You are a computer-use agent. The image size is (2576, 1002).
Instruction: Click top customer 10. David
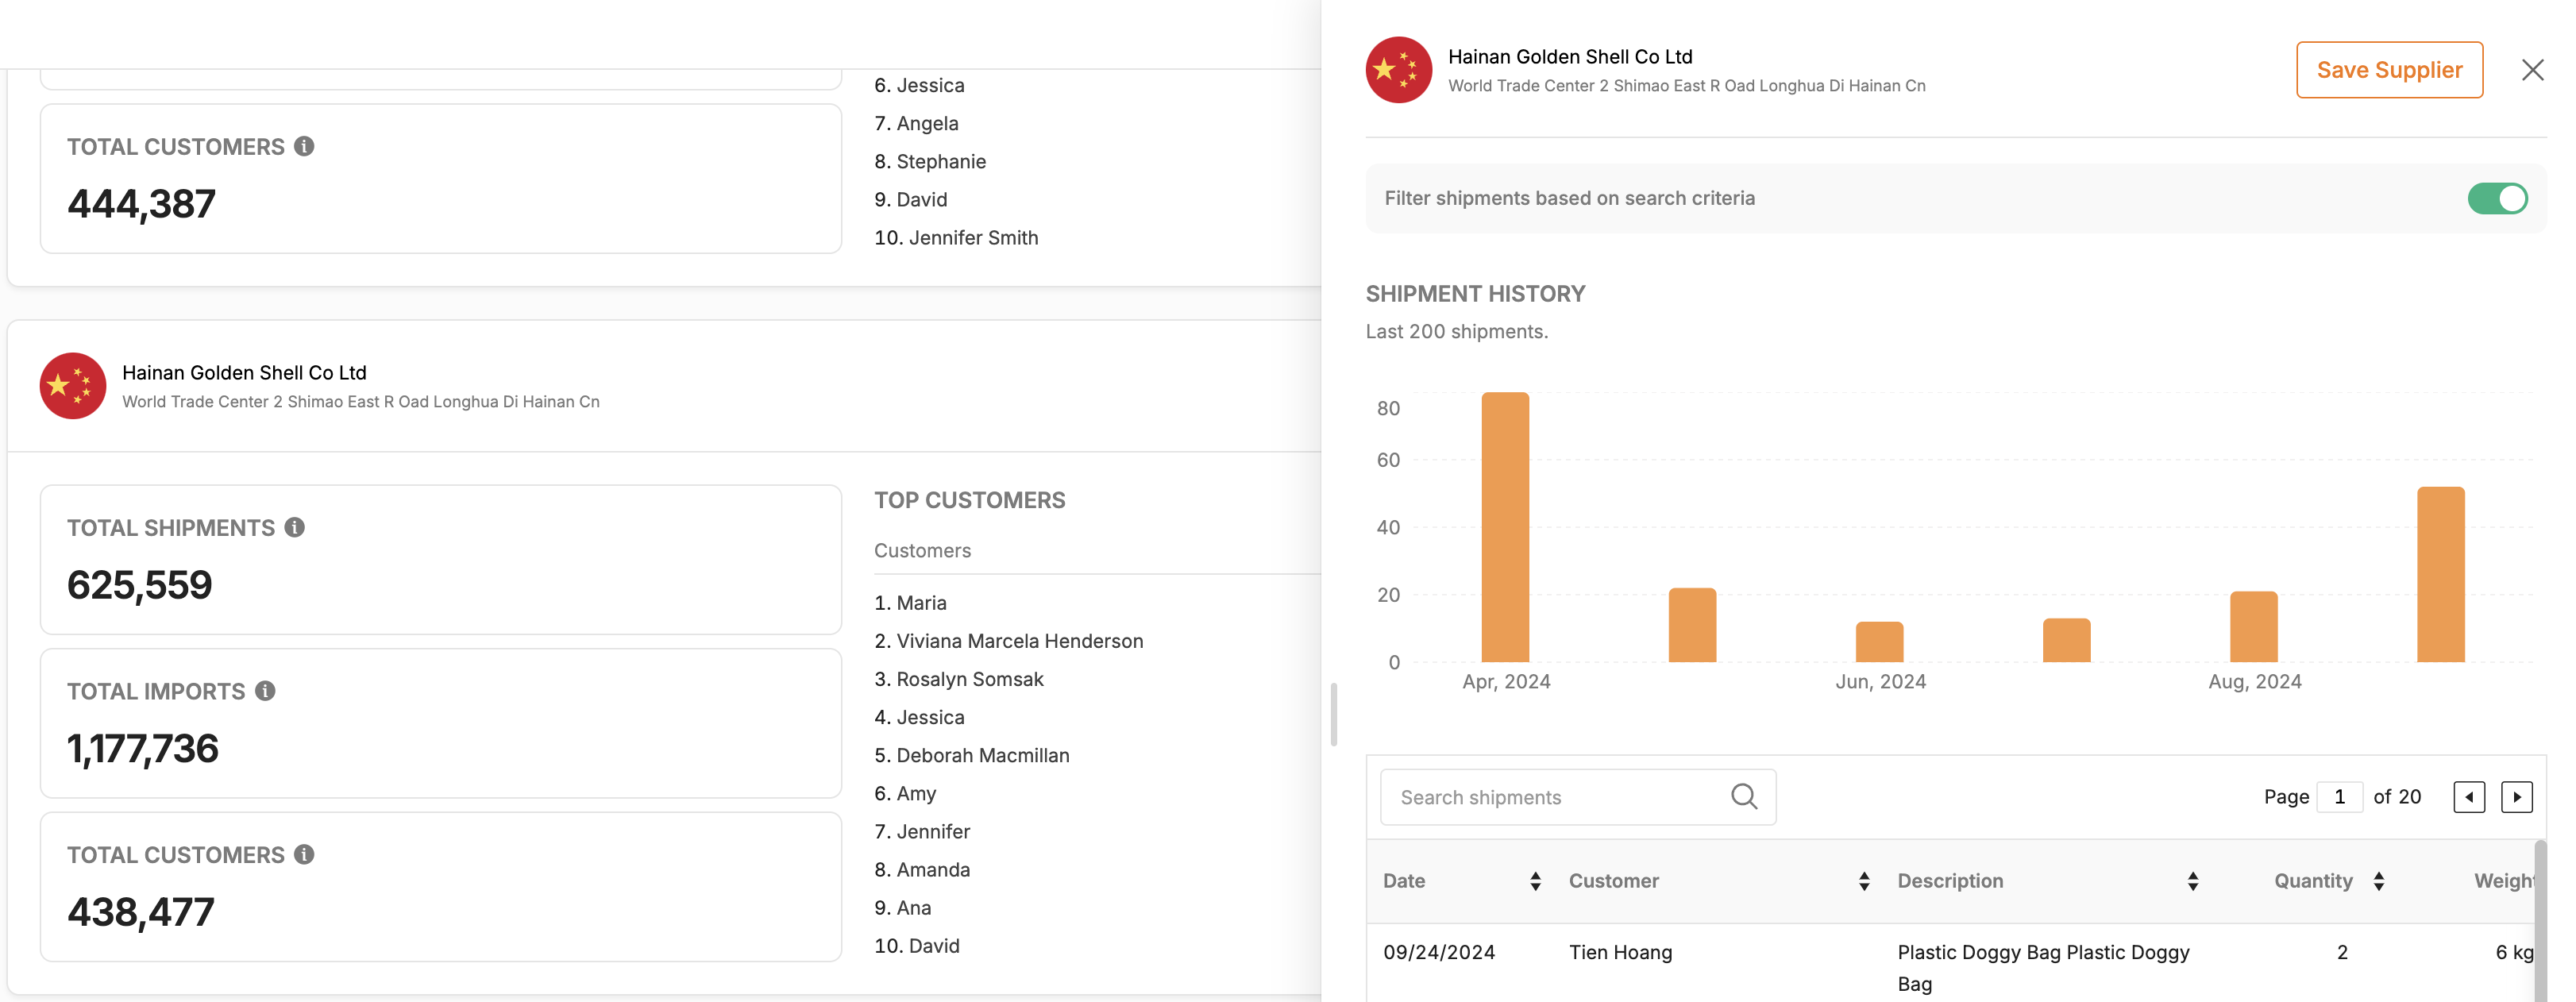click(916, 945)
